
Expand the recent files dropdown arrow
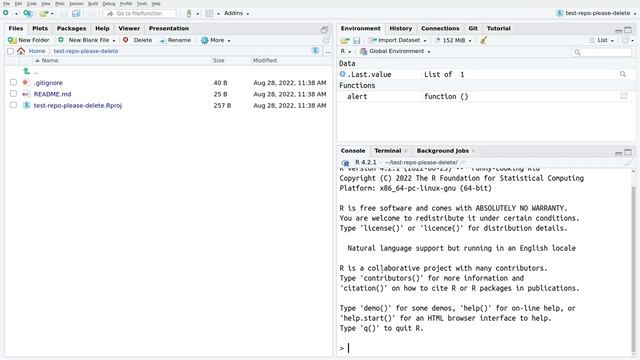pos(52,13)
